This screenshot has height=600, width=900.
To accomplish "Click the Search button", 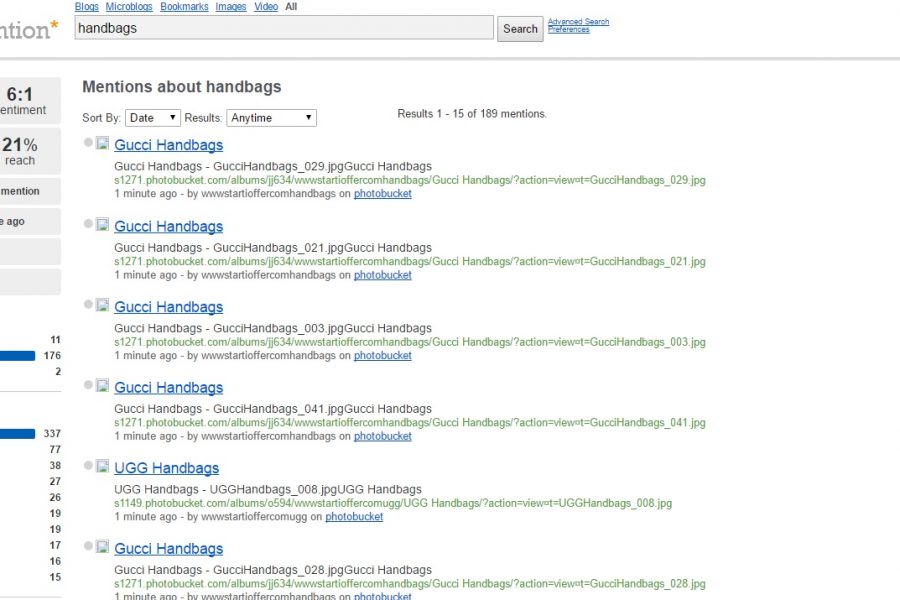I will [520, 29].
